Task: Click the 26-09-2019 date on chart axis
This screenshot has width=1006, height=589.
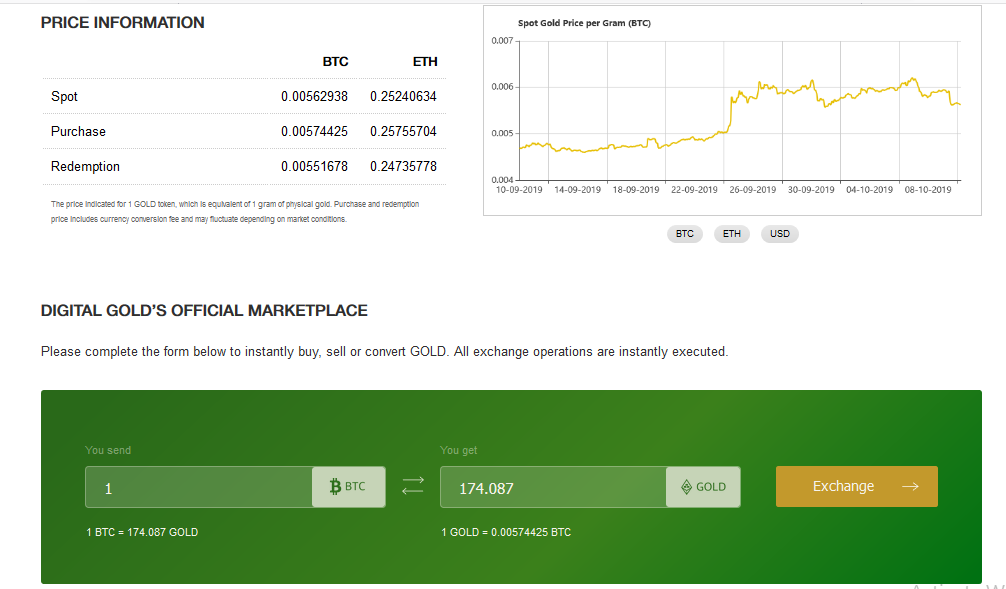Action: pyautogui.click(x=753, y=190)
